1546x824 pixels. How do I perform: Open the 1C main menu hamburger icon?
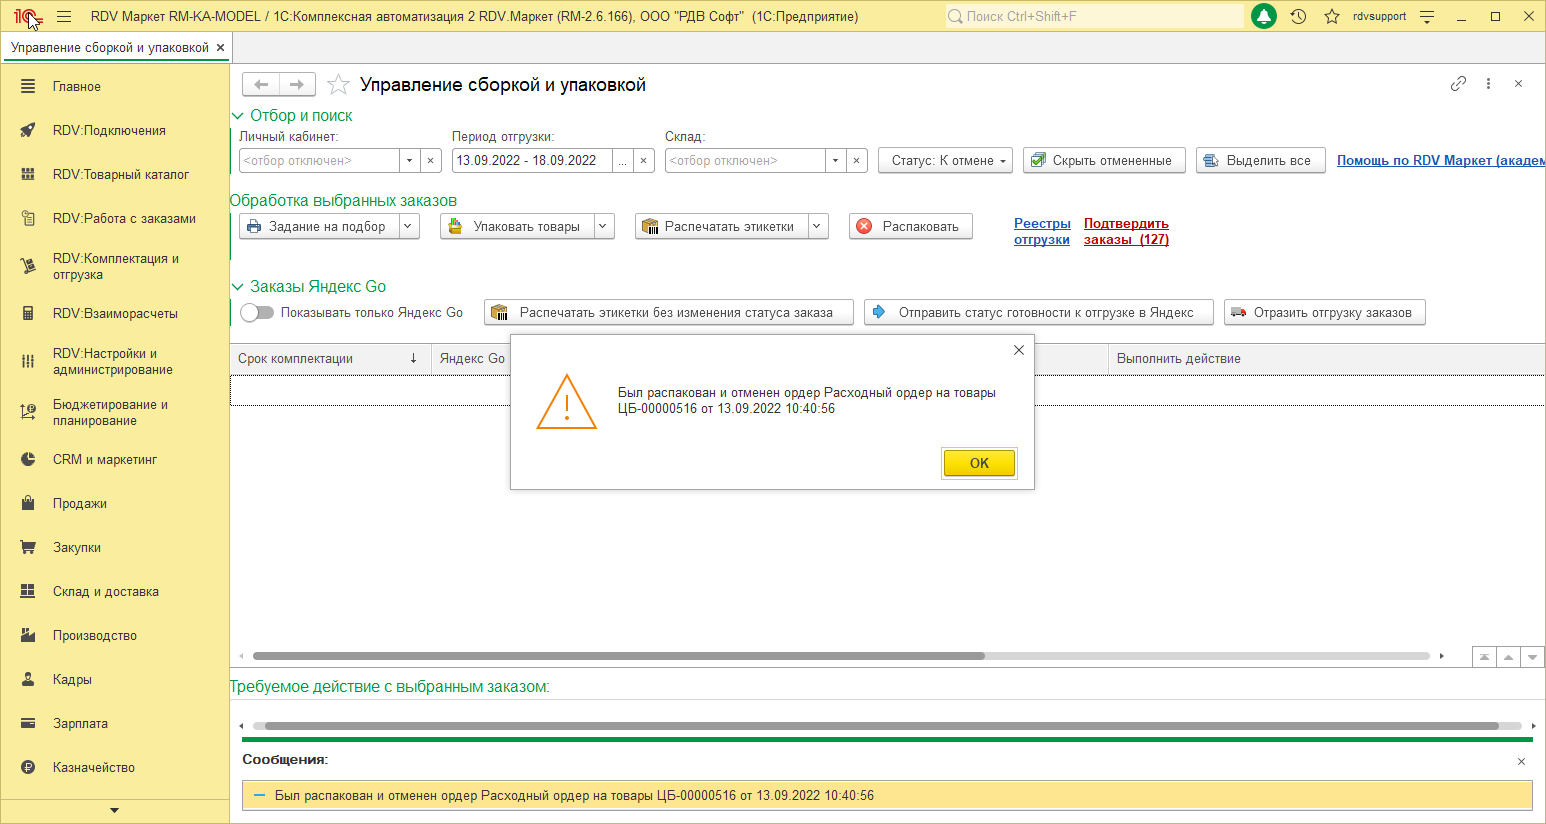[x=64, y=17]
